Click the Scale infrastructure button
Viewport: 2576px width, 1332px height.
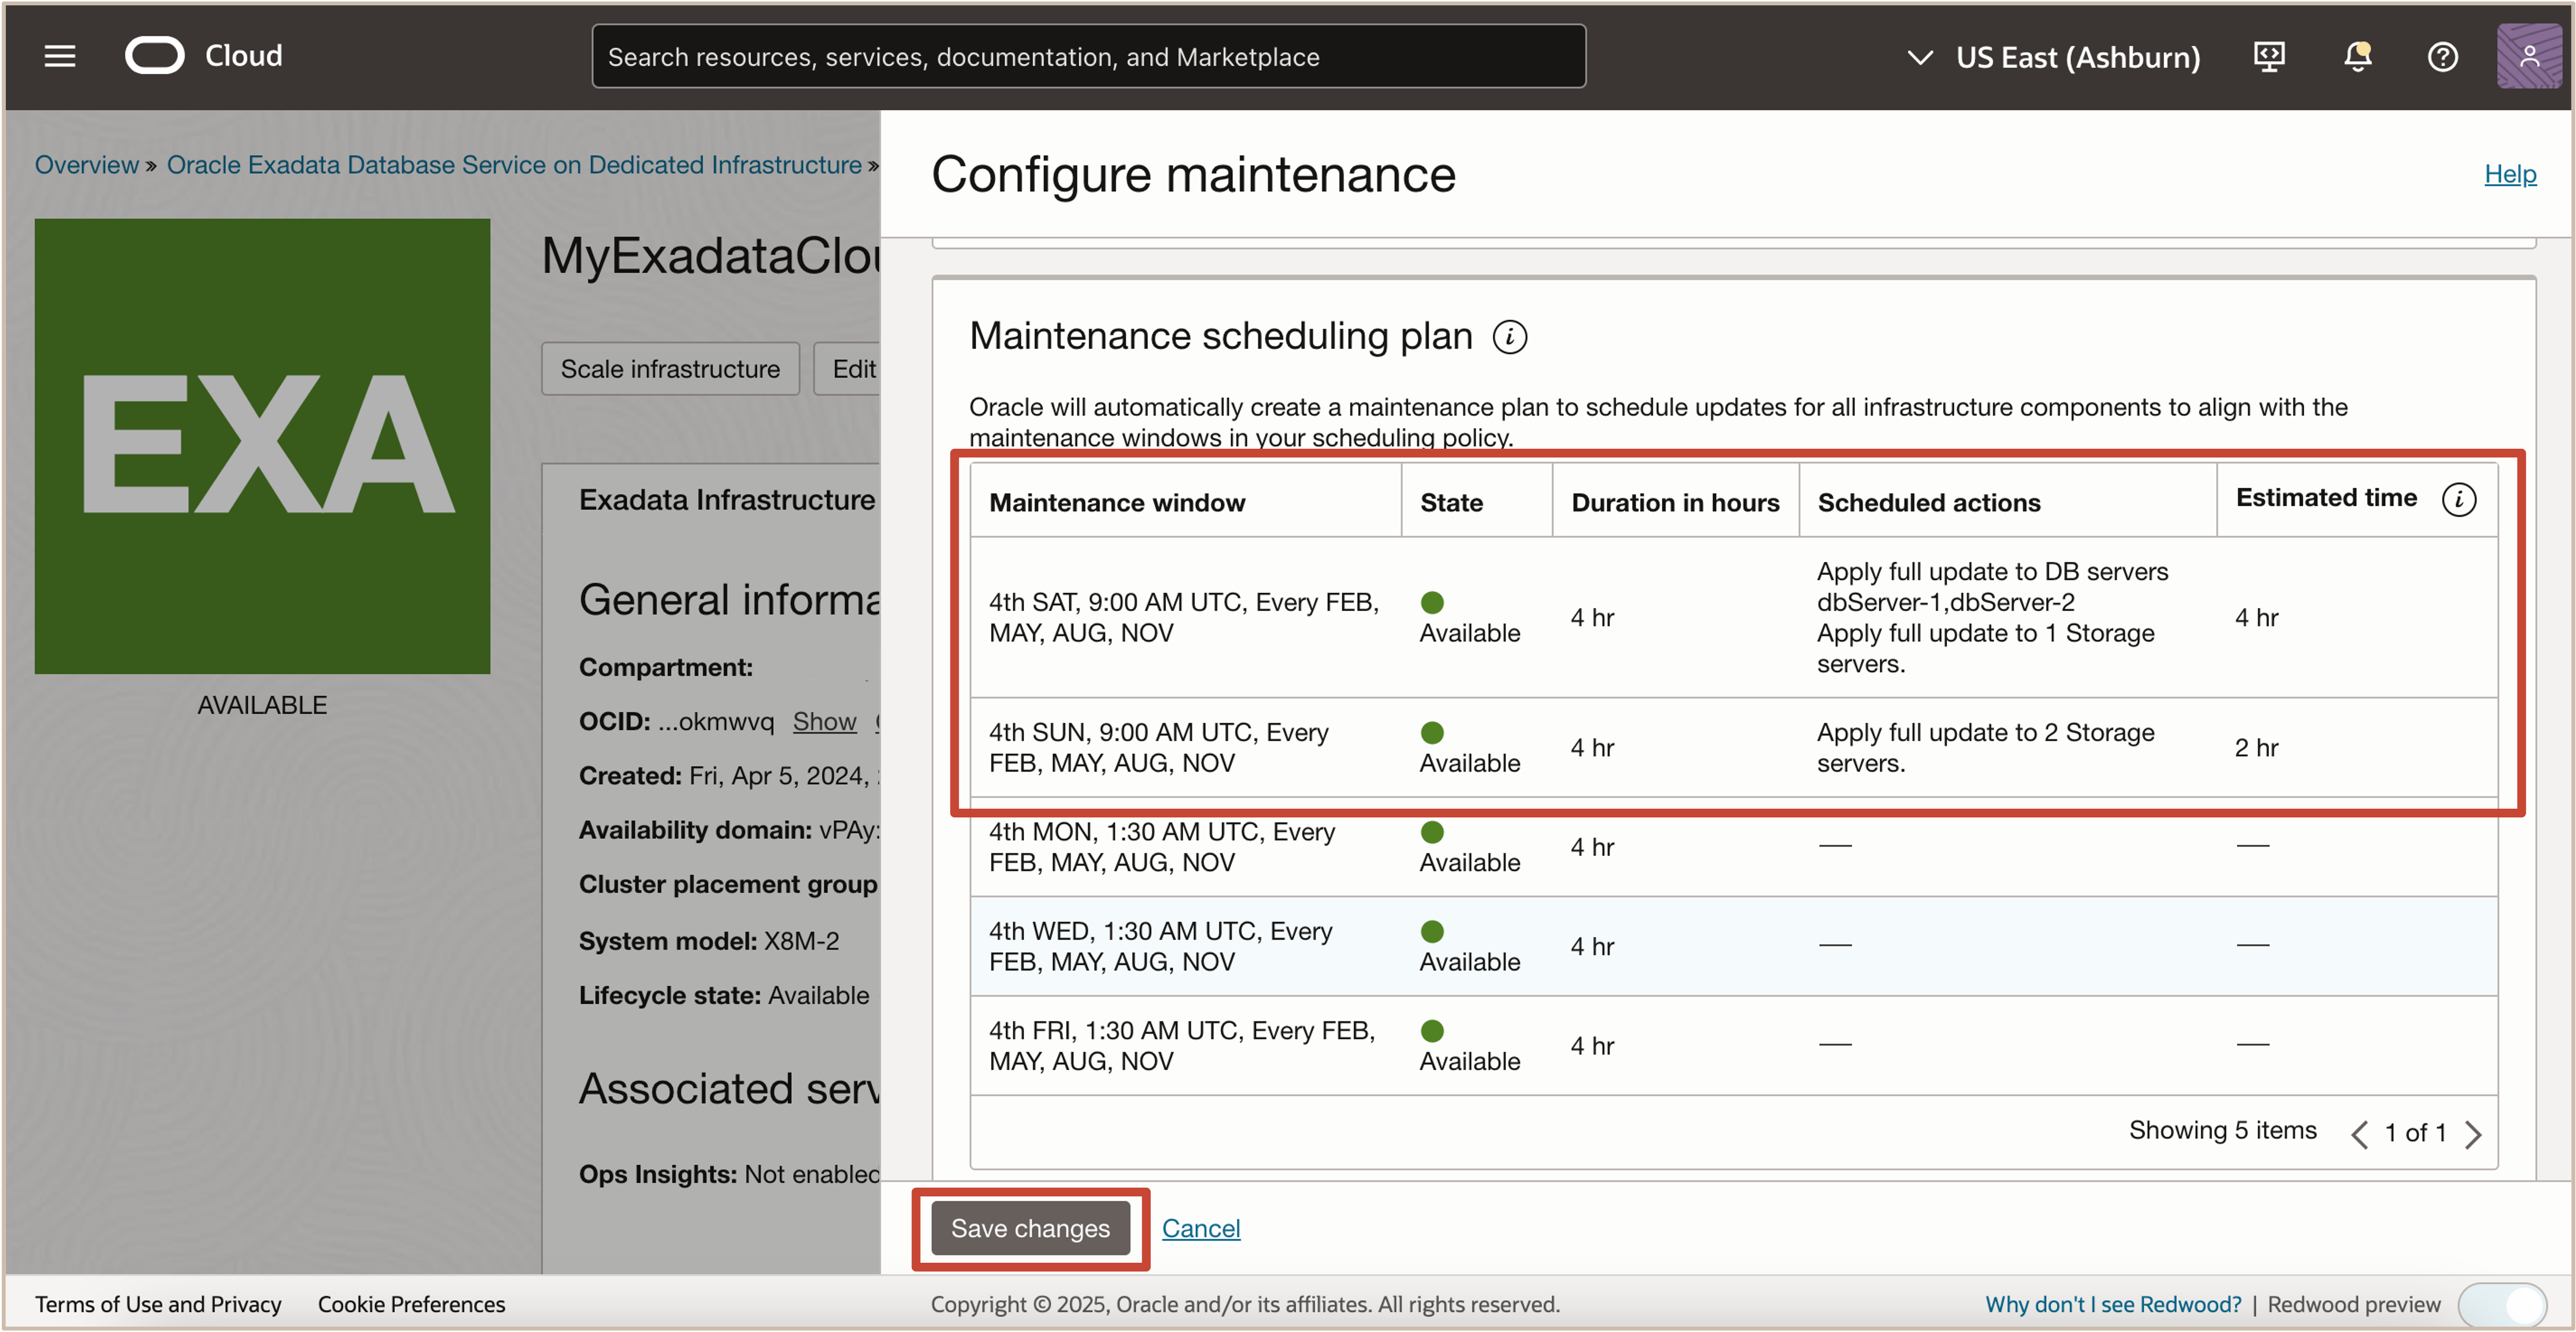(670, 368)
